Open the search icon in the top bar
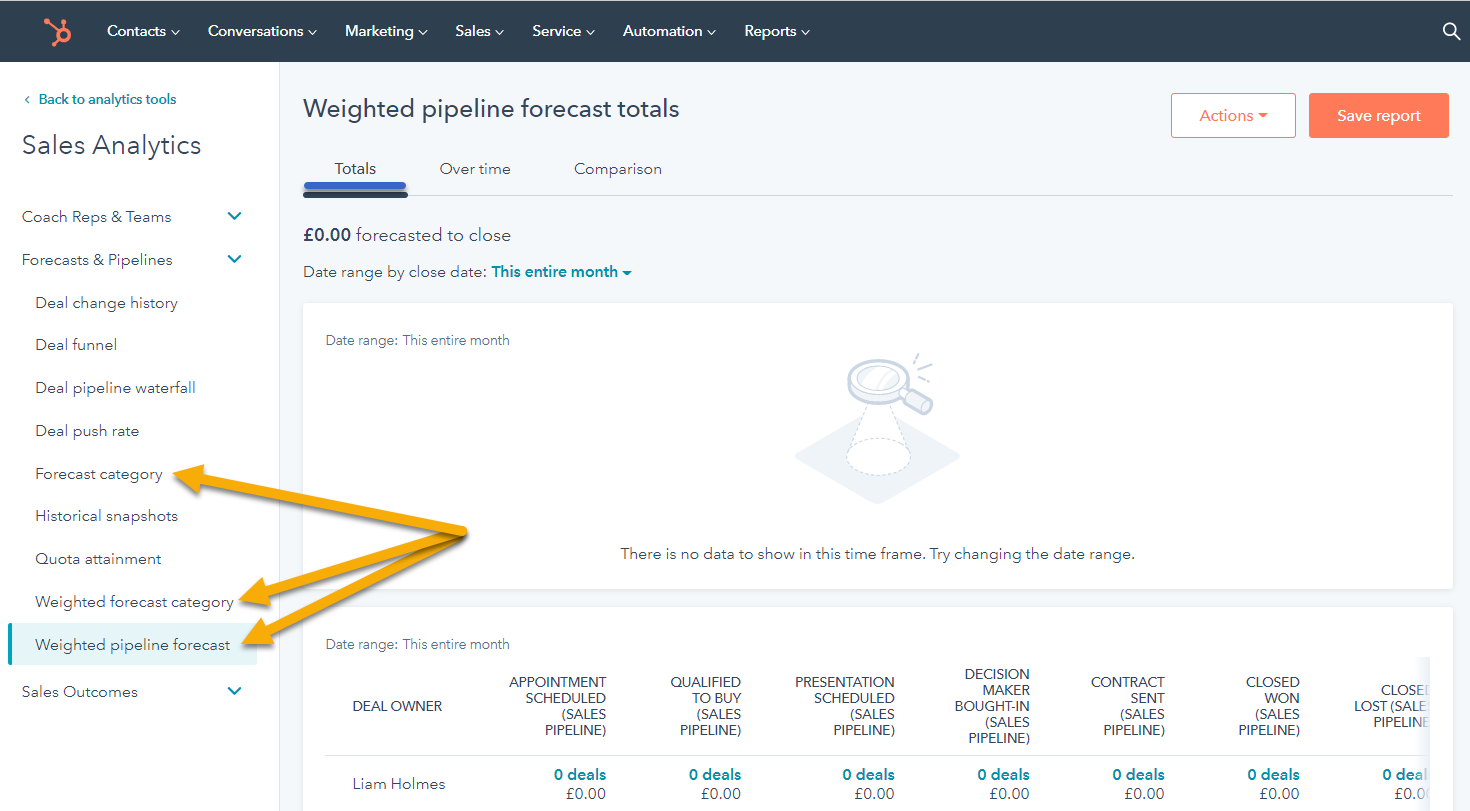 pos(1451,31)
